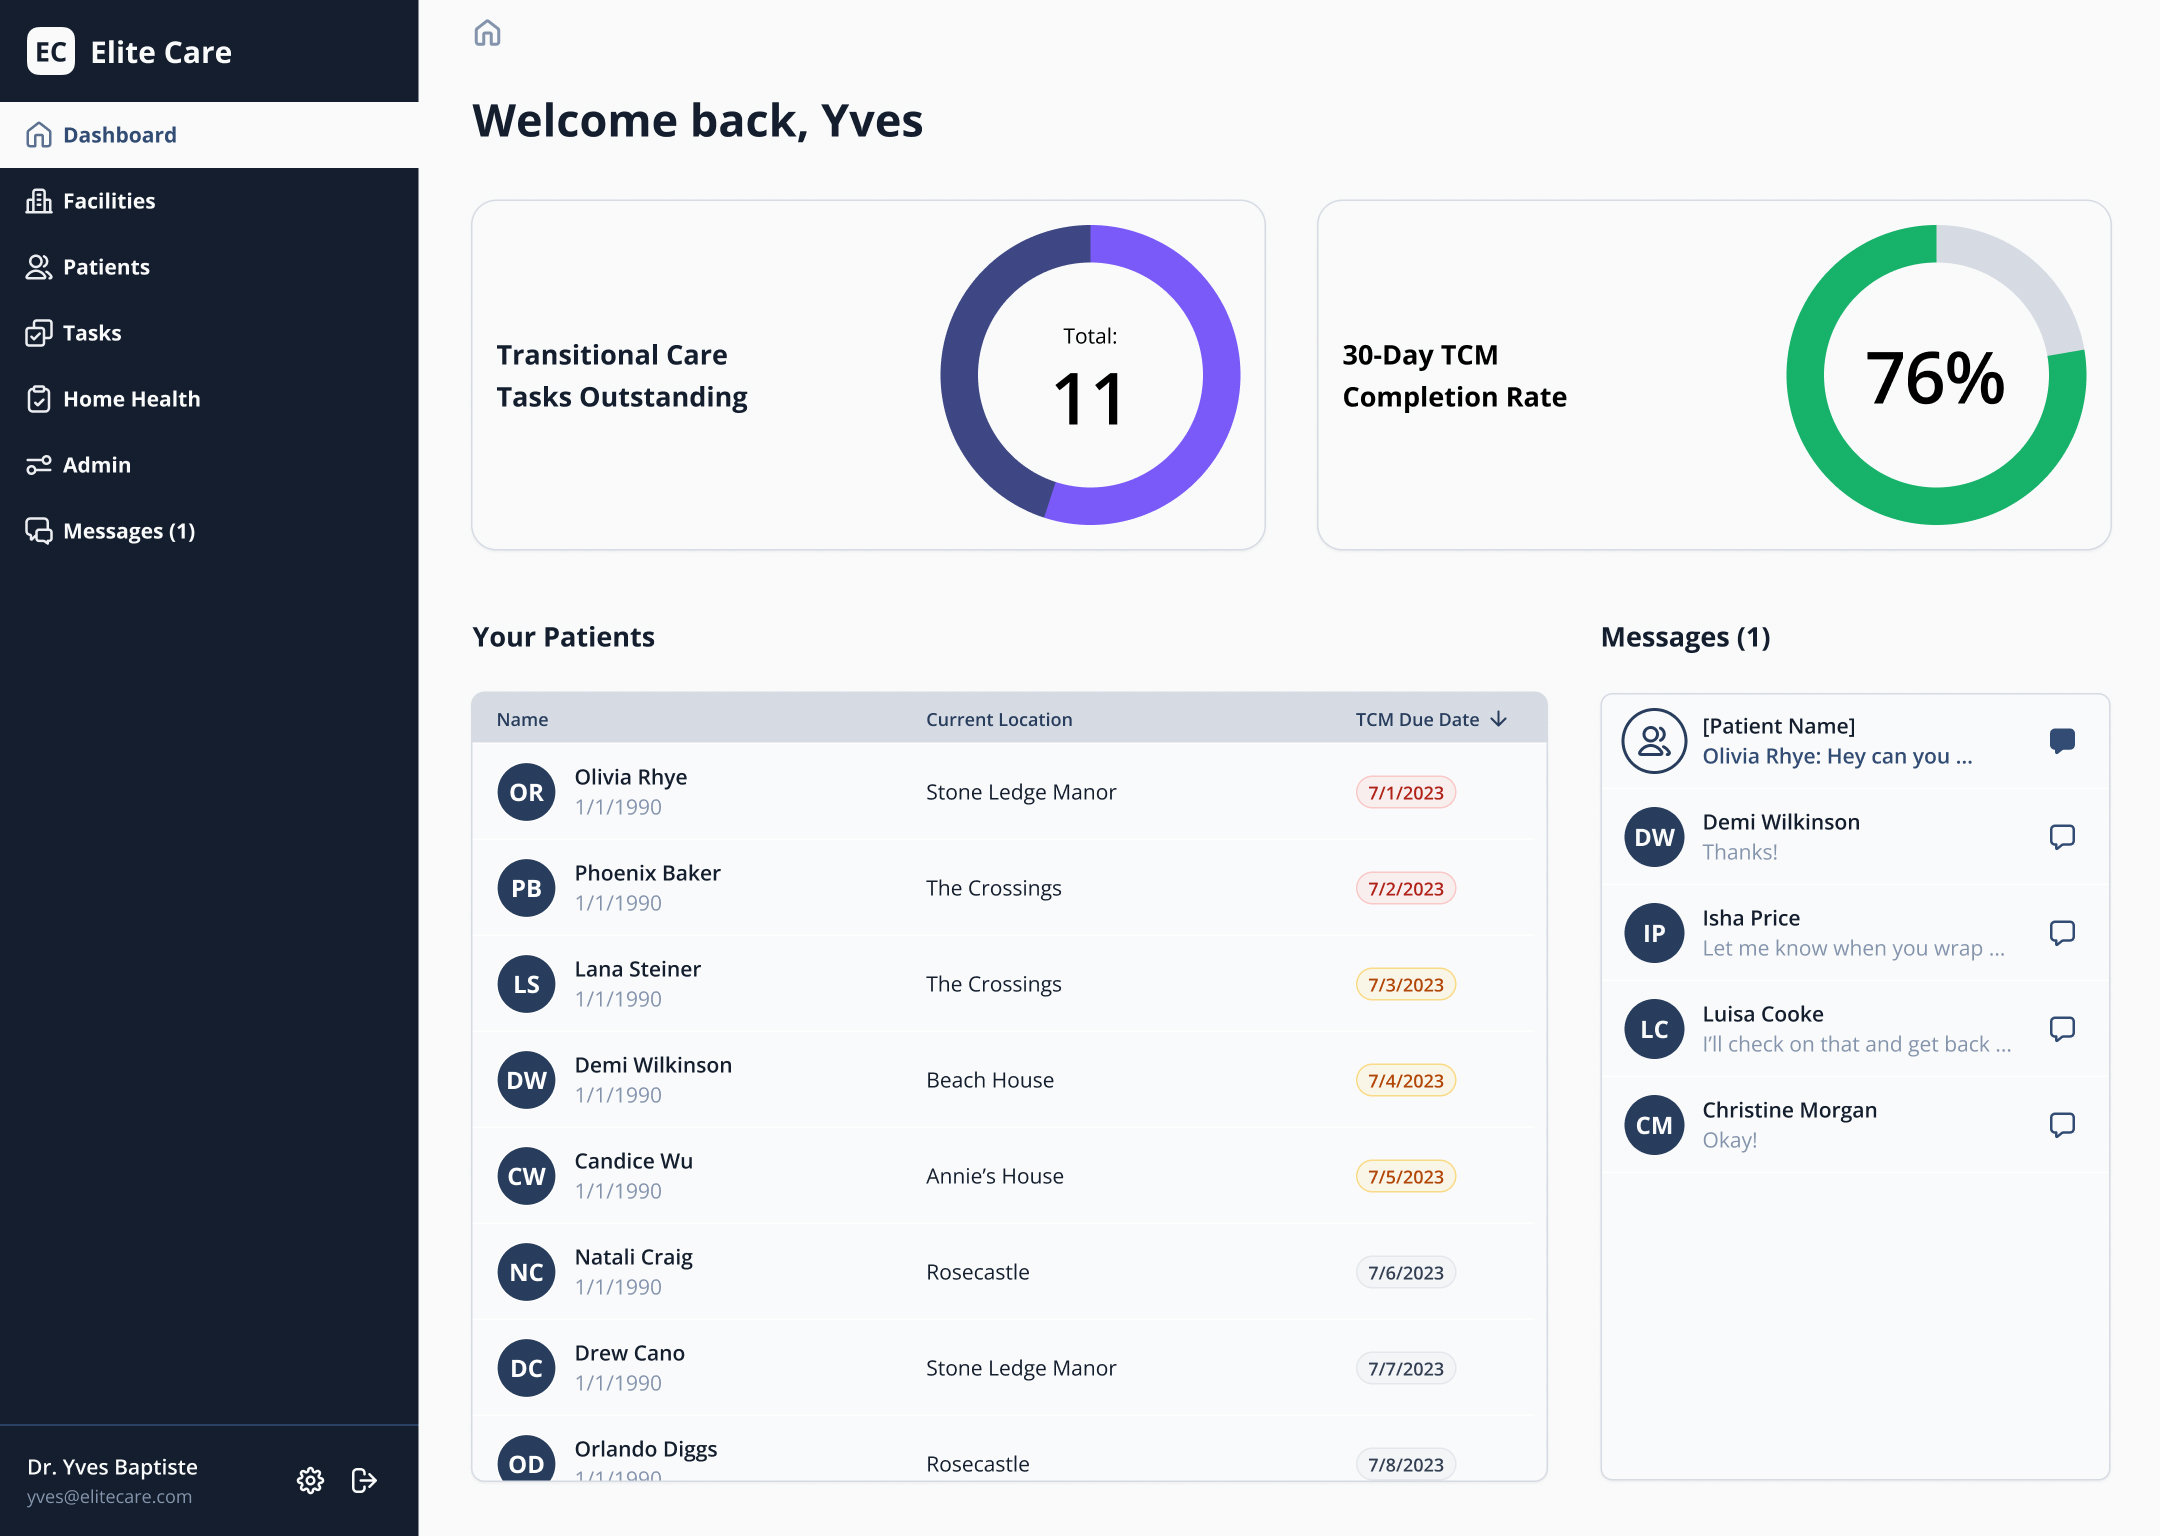
Task: Click the settings gear near Dr. Yves Baptiste
Action: click(x=310, y=1481)
